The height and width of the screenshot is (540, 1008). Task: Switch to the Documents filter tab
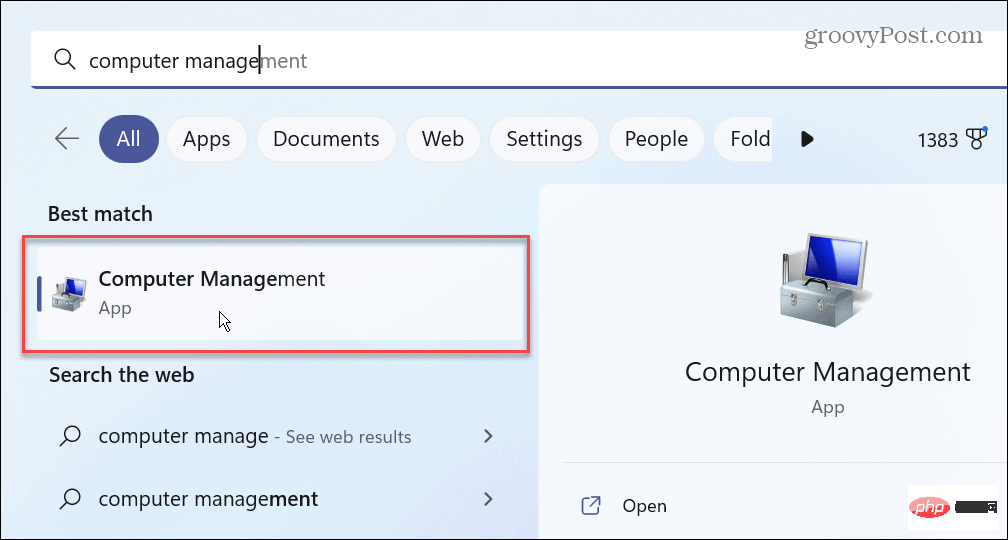(326, 139)
